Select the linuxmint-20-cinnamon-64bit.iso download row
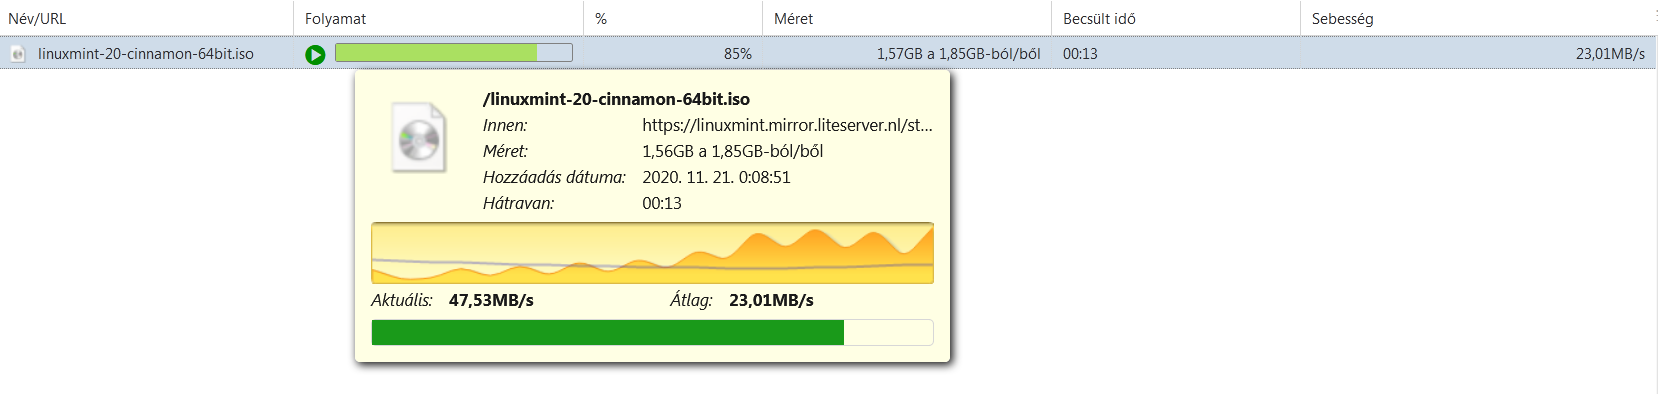The image size is (1658, 394). 828,54
